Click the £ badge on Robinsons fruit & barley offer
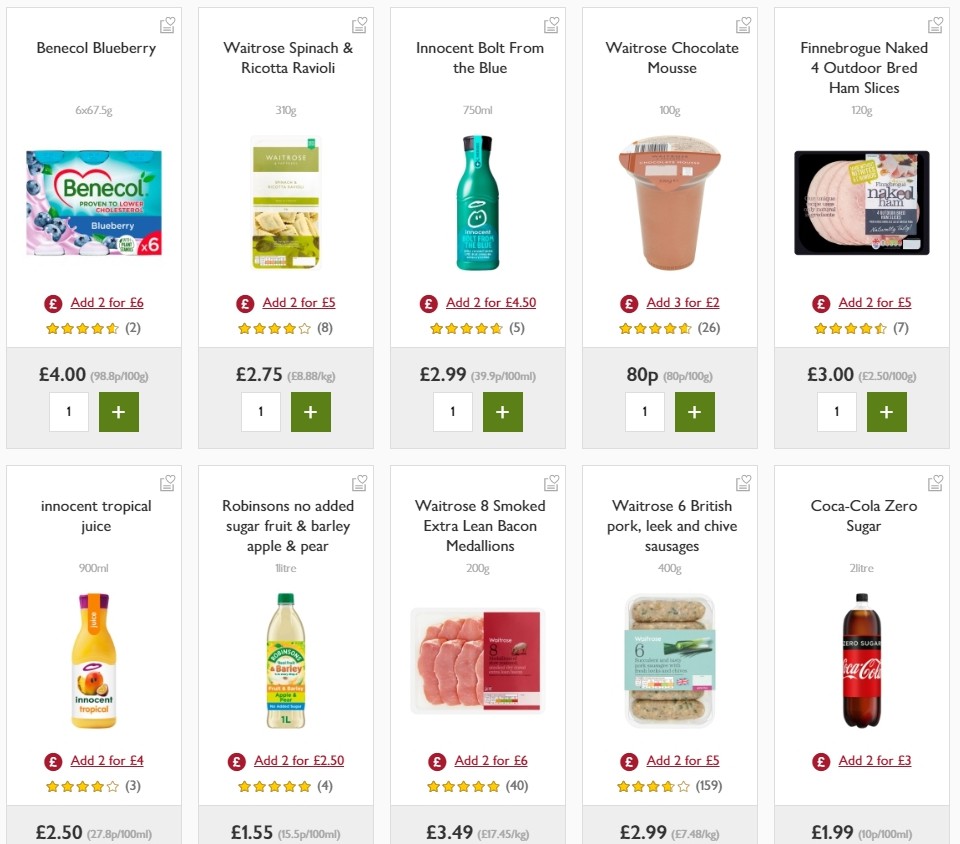 tap(237, 760)
